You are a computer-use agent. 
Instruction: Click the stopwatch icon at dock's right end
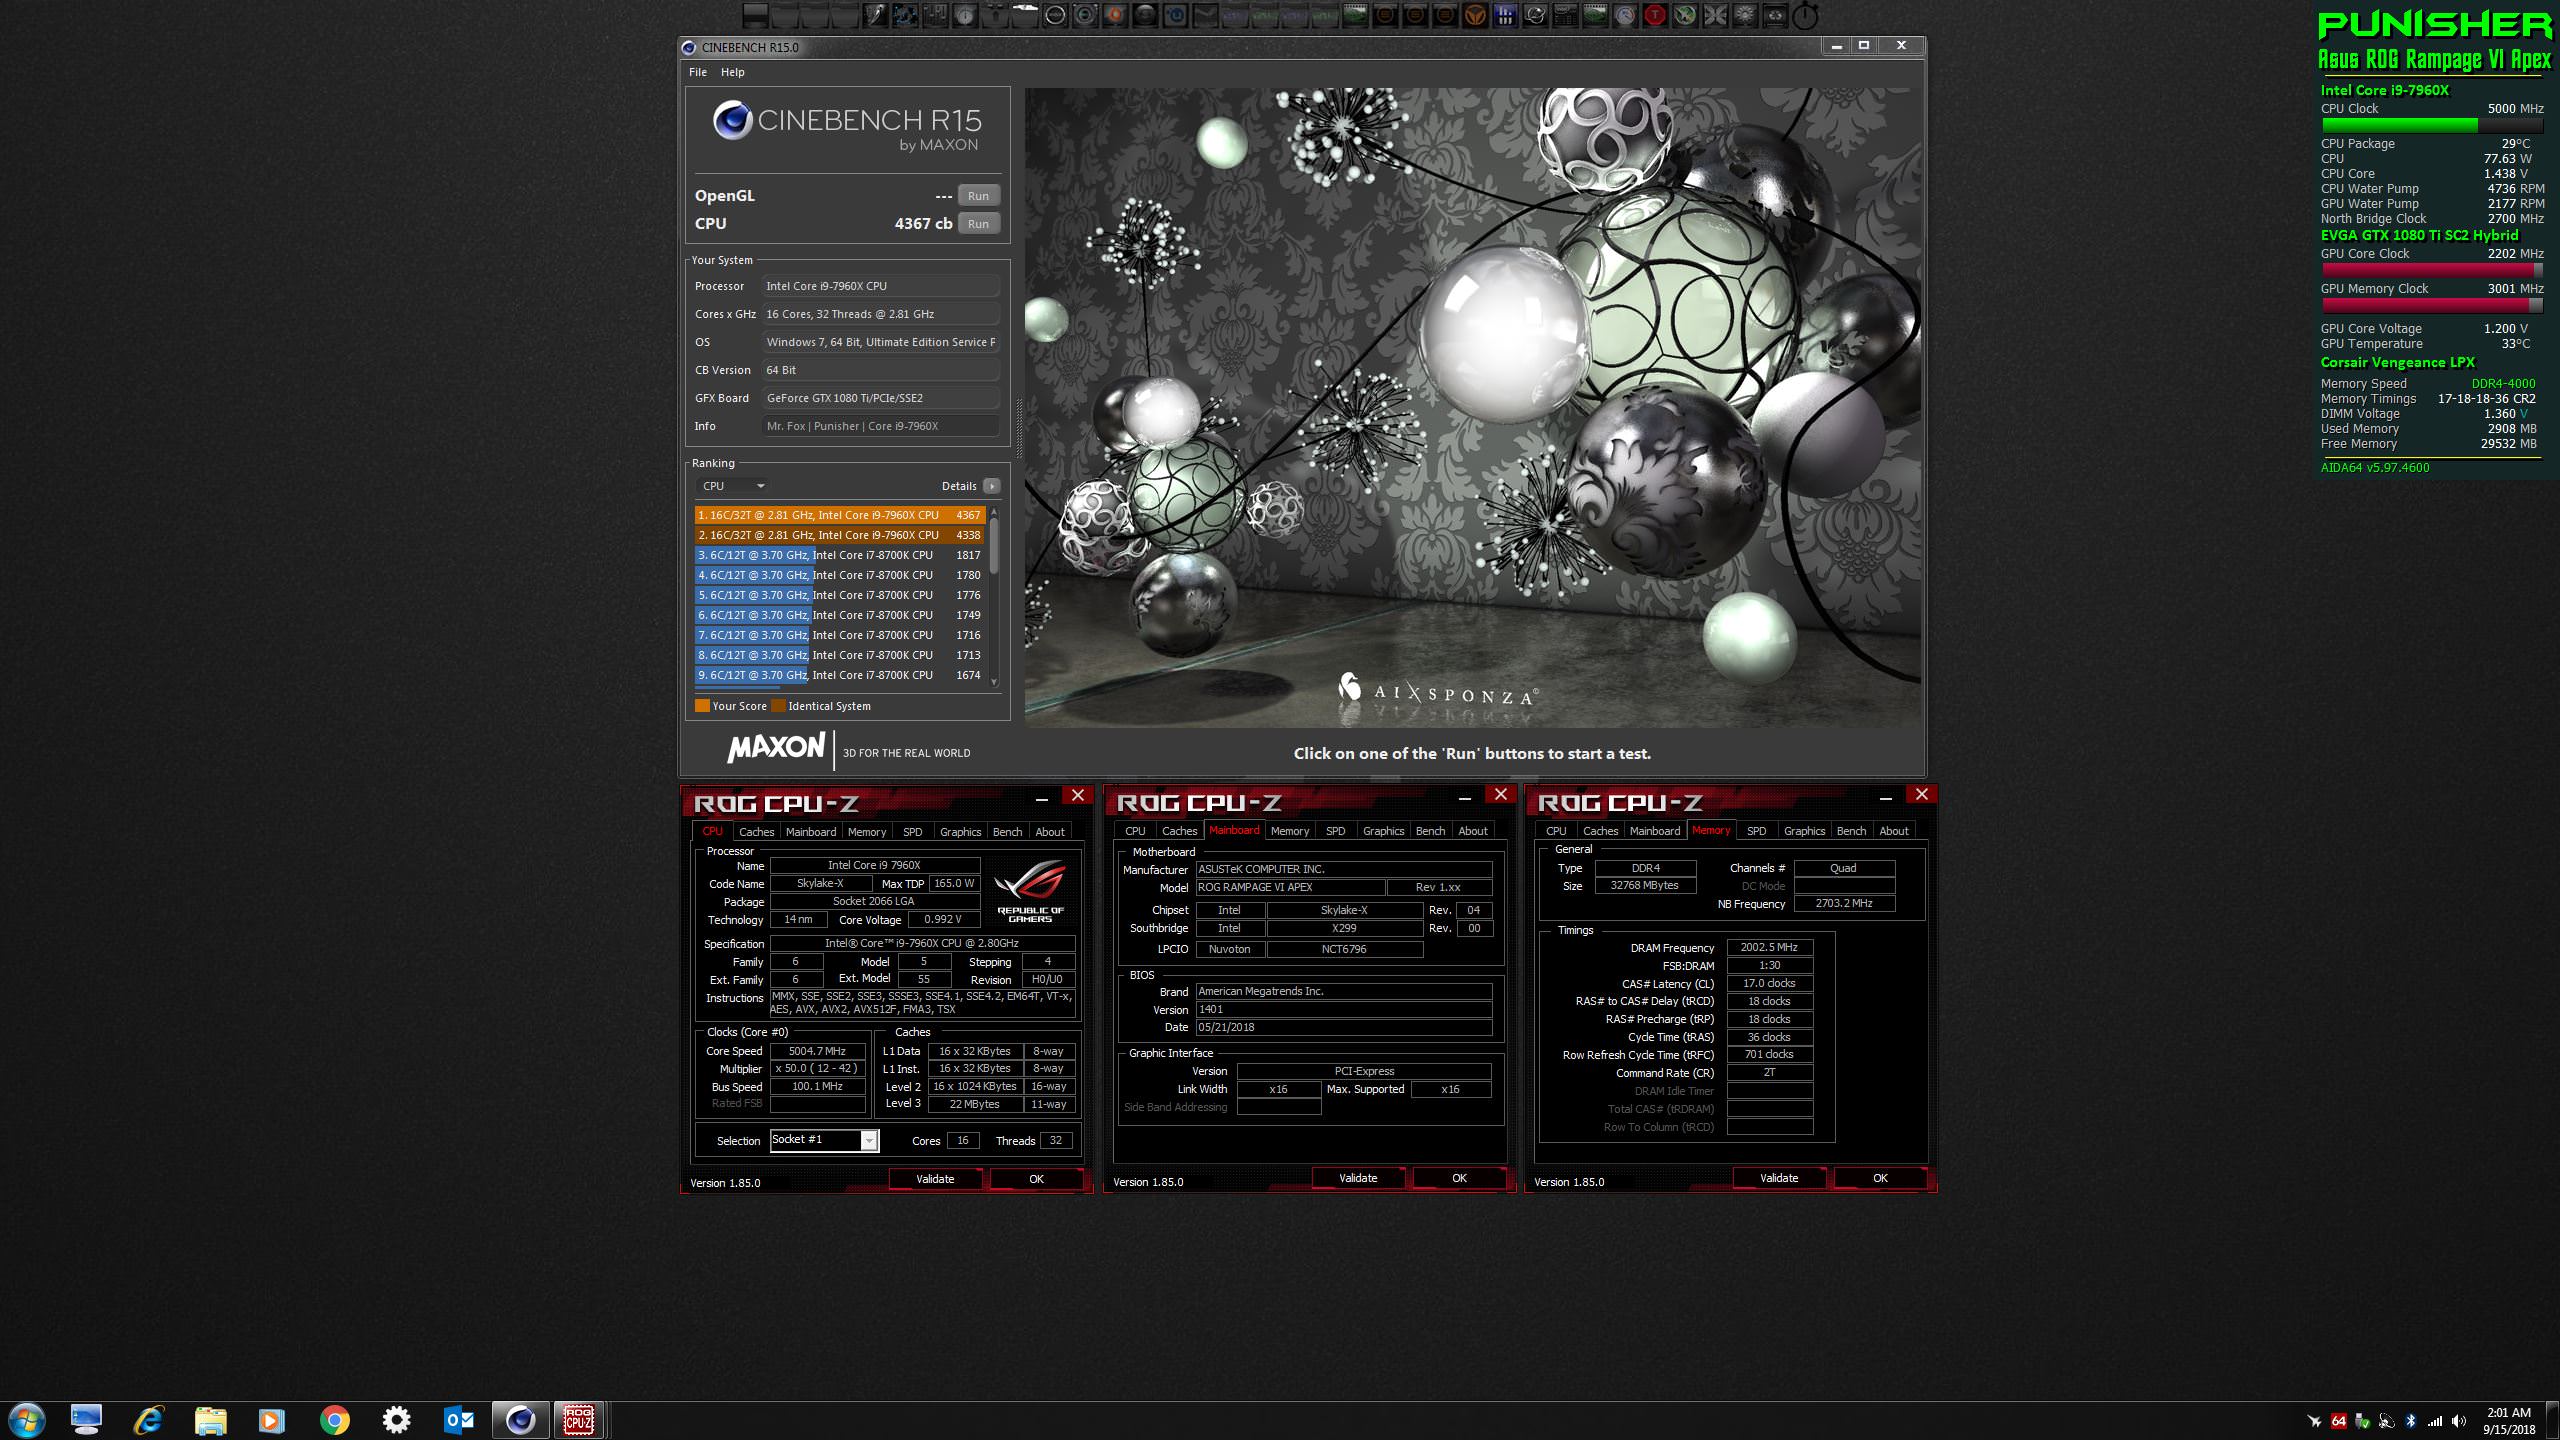point(1805,15)
